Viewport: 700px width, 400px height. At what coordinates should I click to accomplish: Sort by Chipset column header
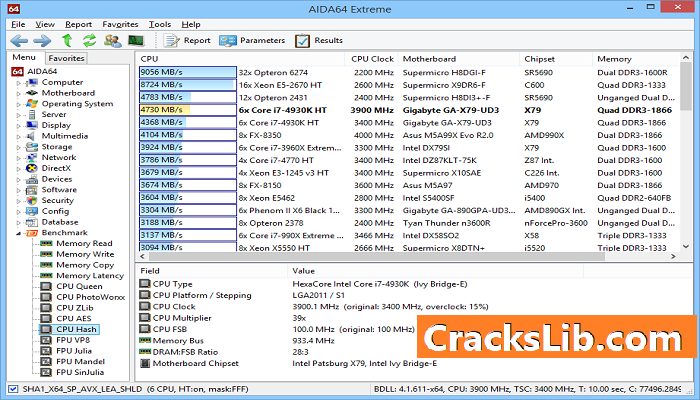556,59
